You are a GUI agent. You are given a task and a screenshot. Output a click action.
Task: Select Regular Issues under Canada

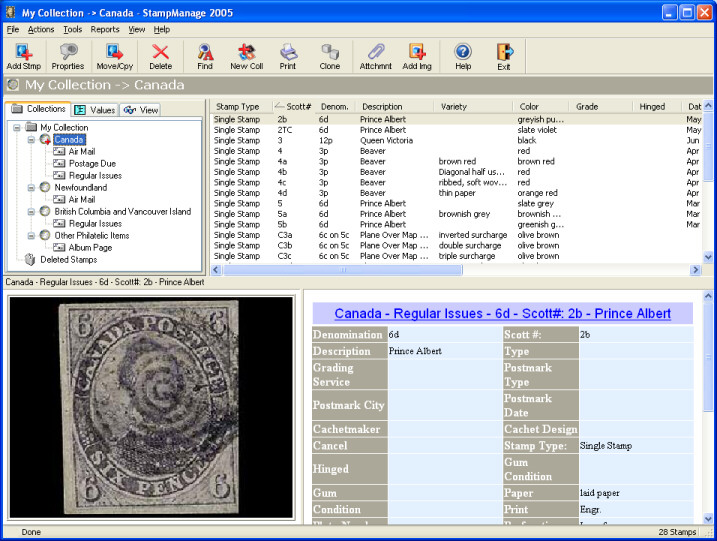pyautogui.click(x=95, y=176)
